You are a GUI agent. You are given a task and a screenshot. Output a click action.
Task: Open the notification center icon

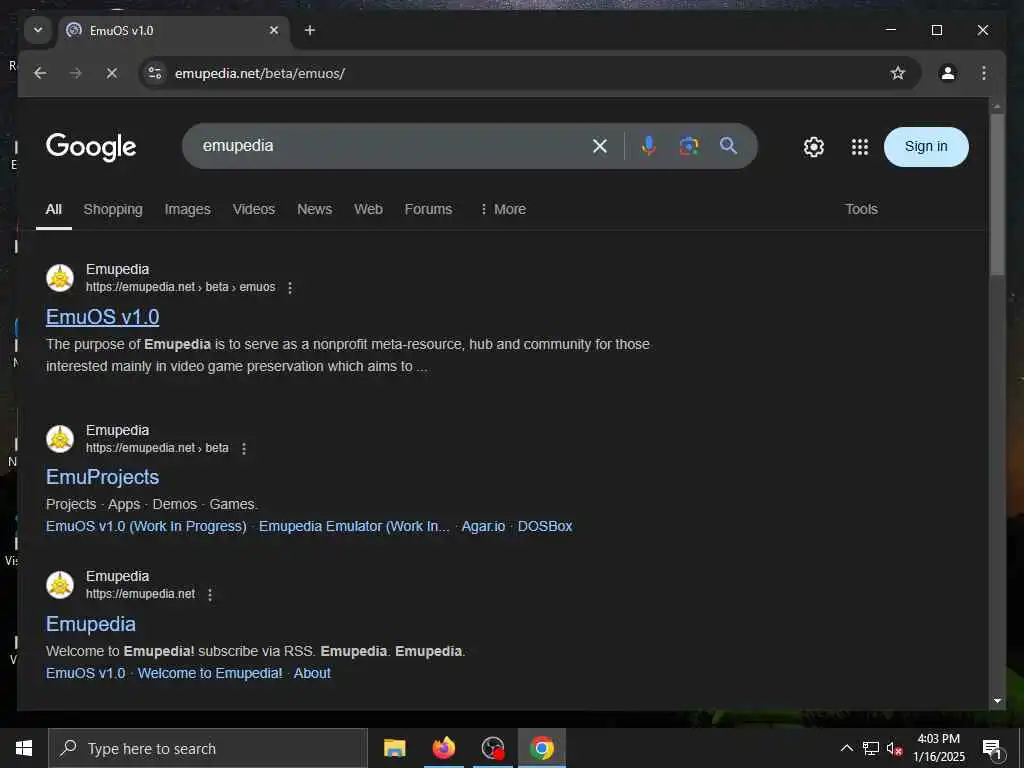pos(992,748)
